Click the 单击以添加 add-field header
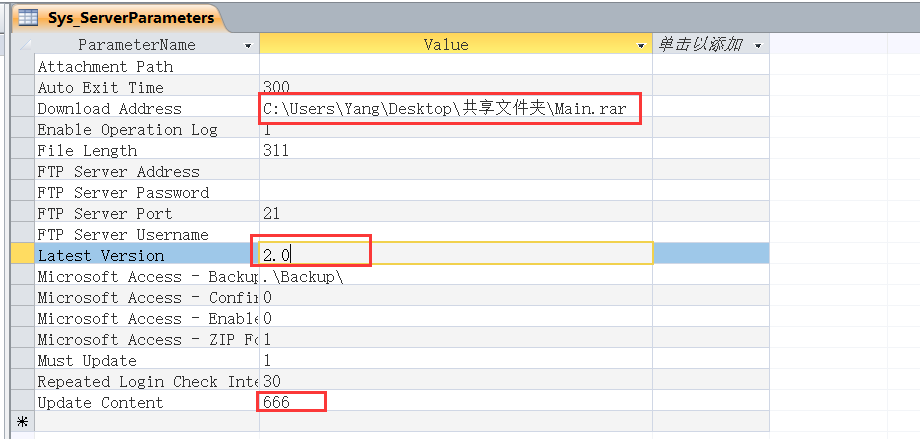 coord(711,45)
